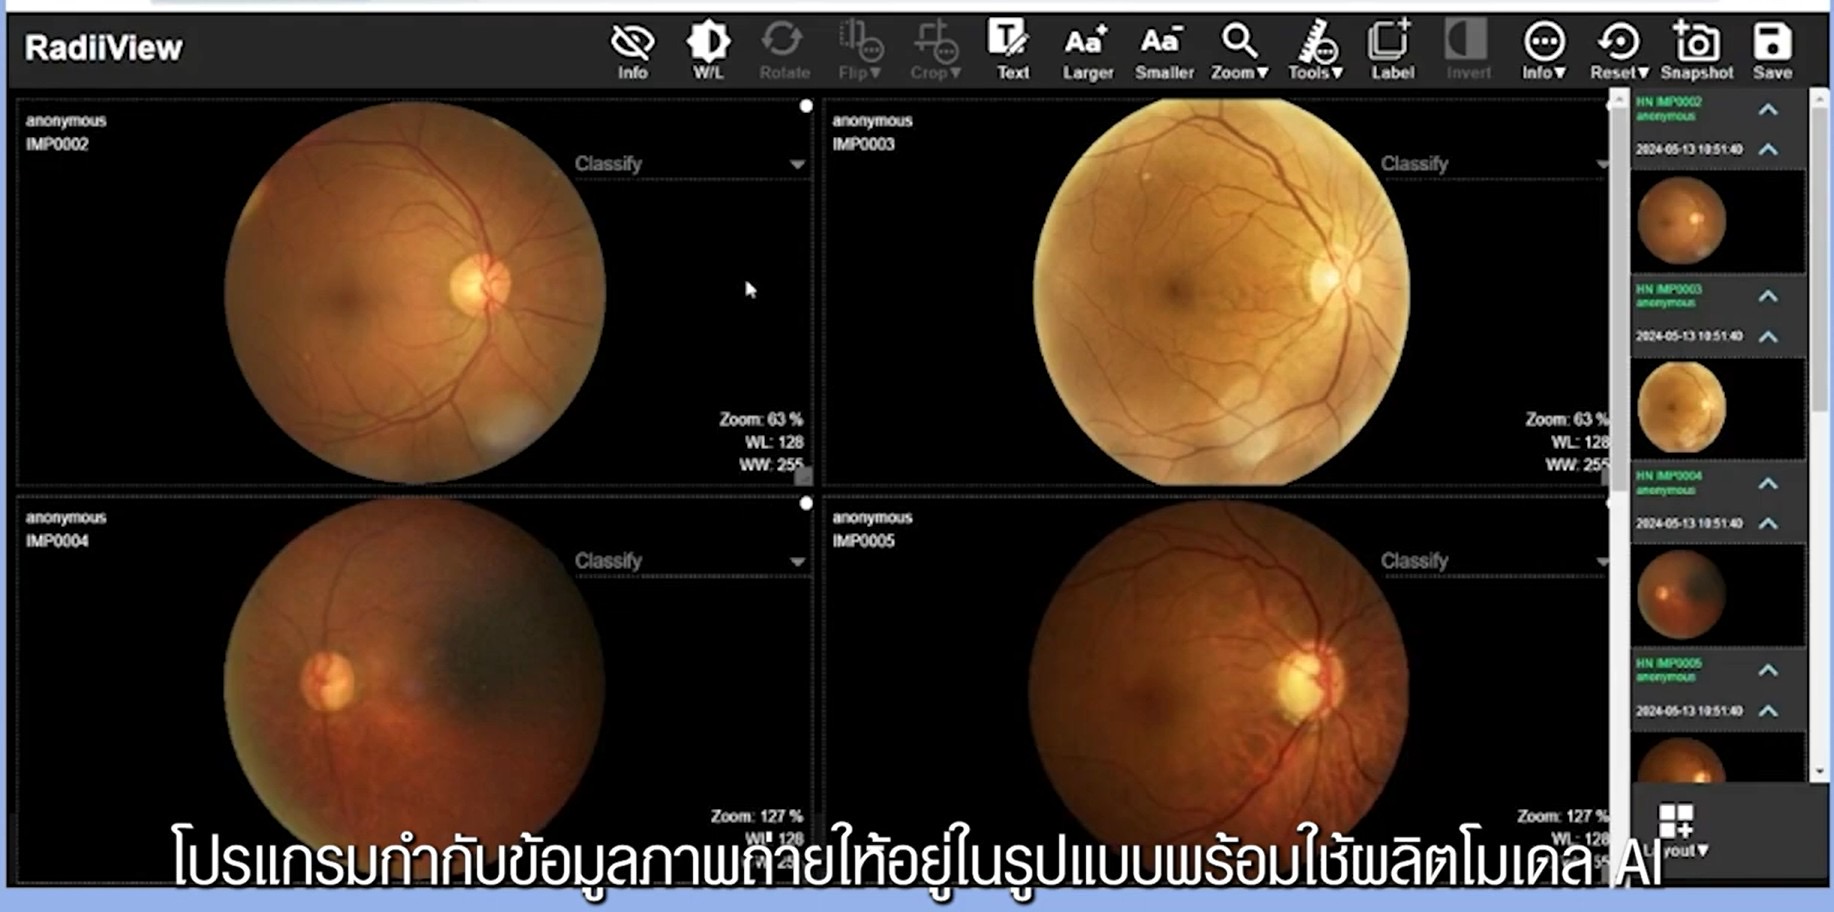1834x912 pixels.
Task: Toggle selection dot on IMP0002 viewport
Action: click(x=806, y=106)
